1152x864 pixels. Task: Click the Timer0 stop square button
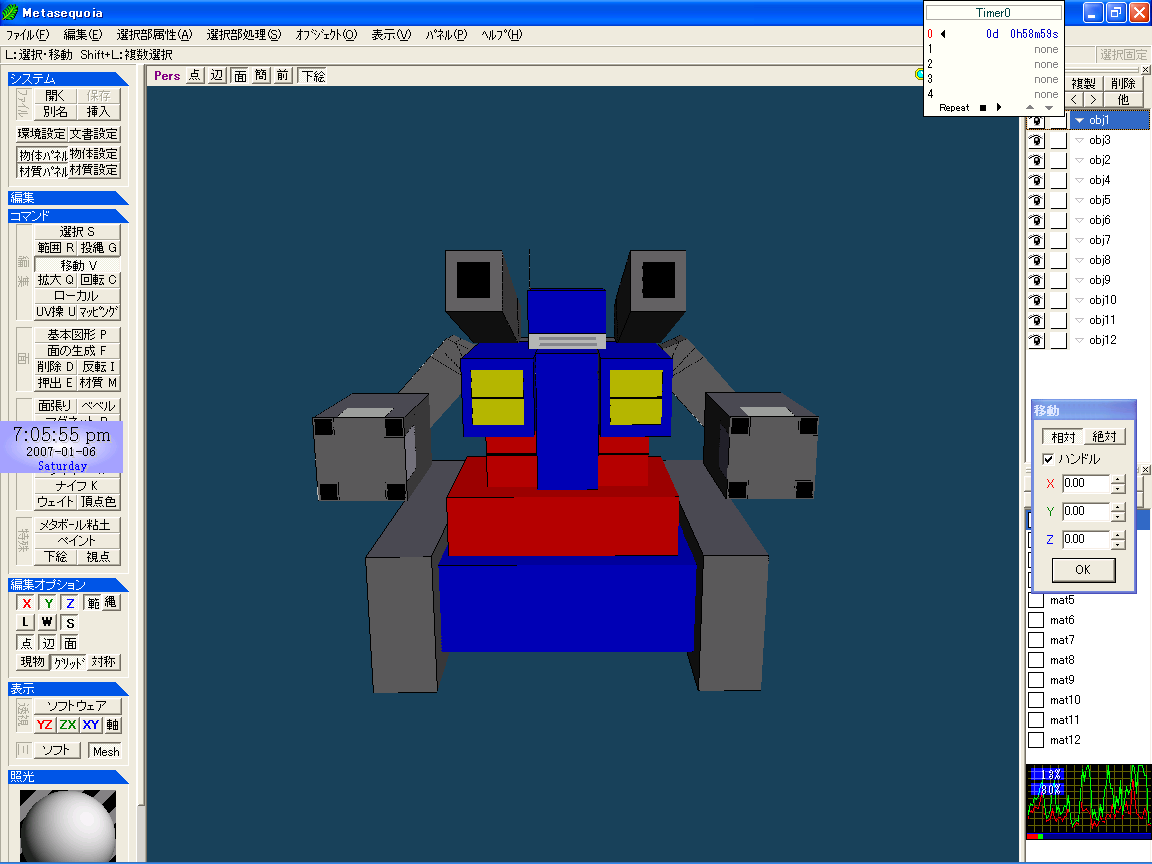tap(983, 108)
